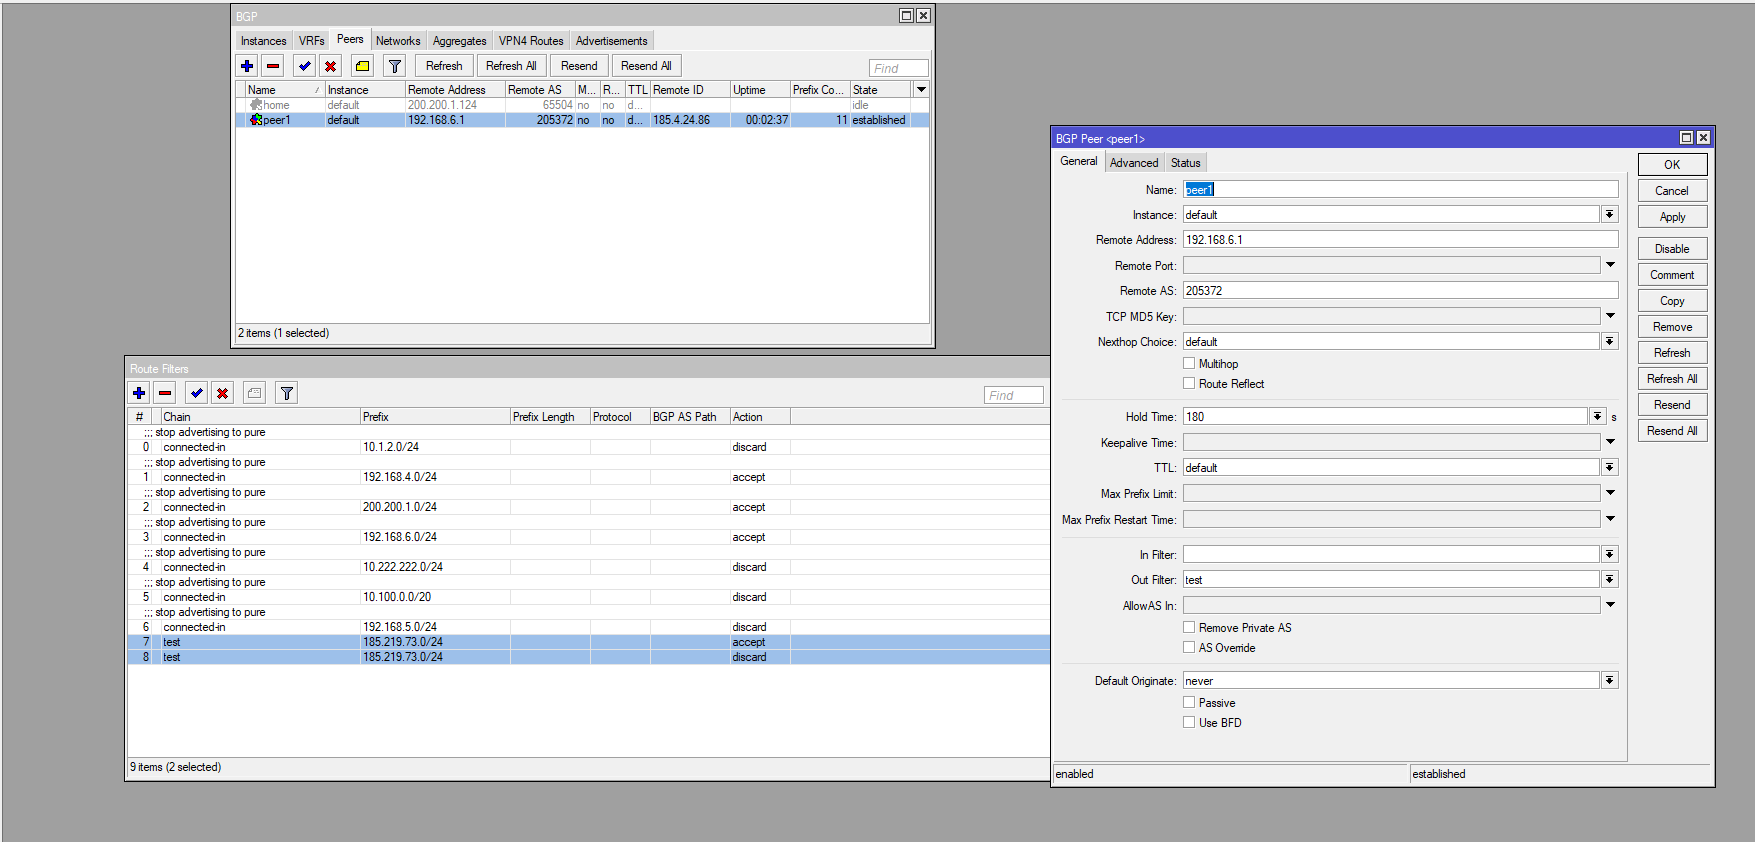The width and height of the screenshot is (1755, 842).
Task: Switch to the Advertisements tab
Action: pos(611,41)
